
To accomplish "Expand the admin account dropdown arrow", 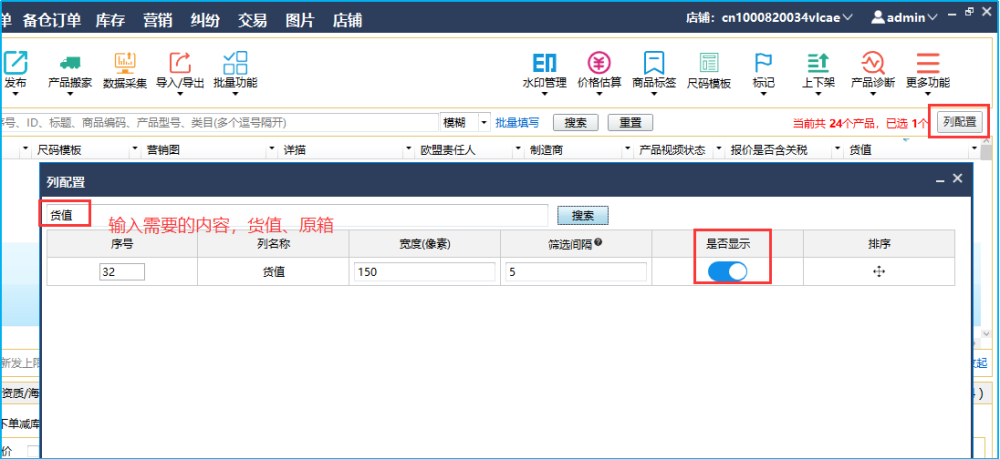I will tap(932, 18).
